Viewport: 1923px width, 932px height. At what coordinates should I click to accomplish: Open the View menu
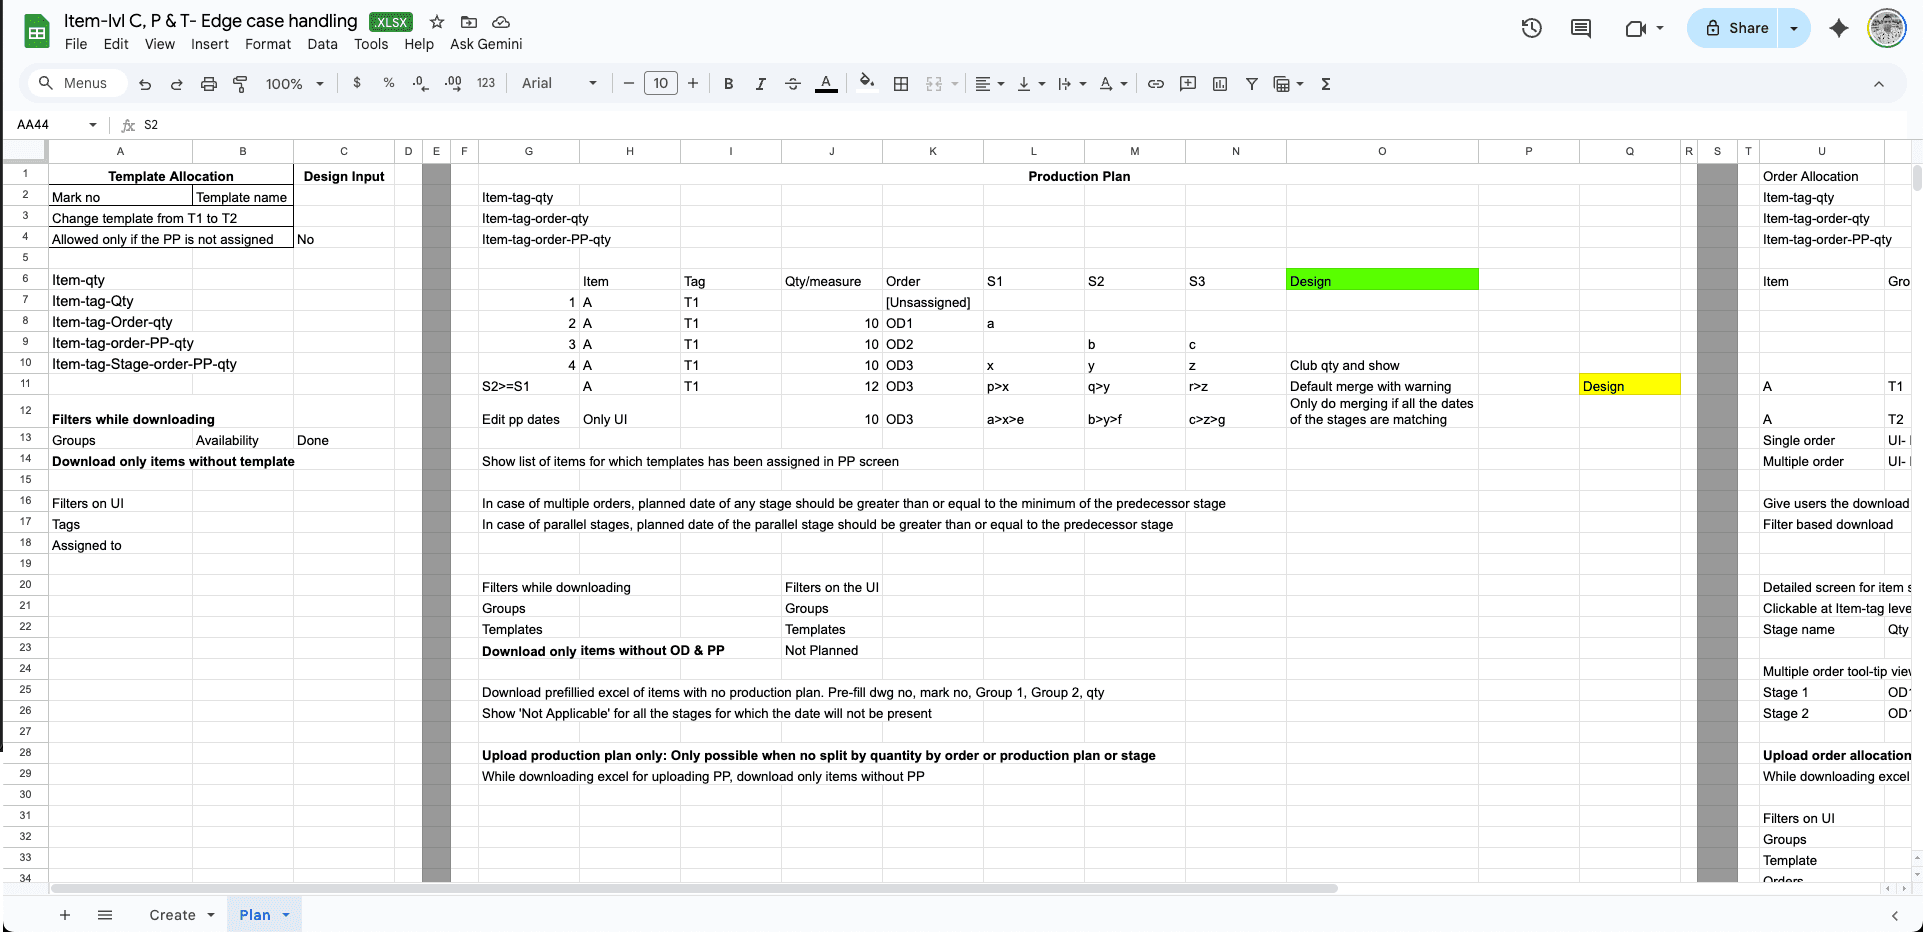tap(160, 44)
